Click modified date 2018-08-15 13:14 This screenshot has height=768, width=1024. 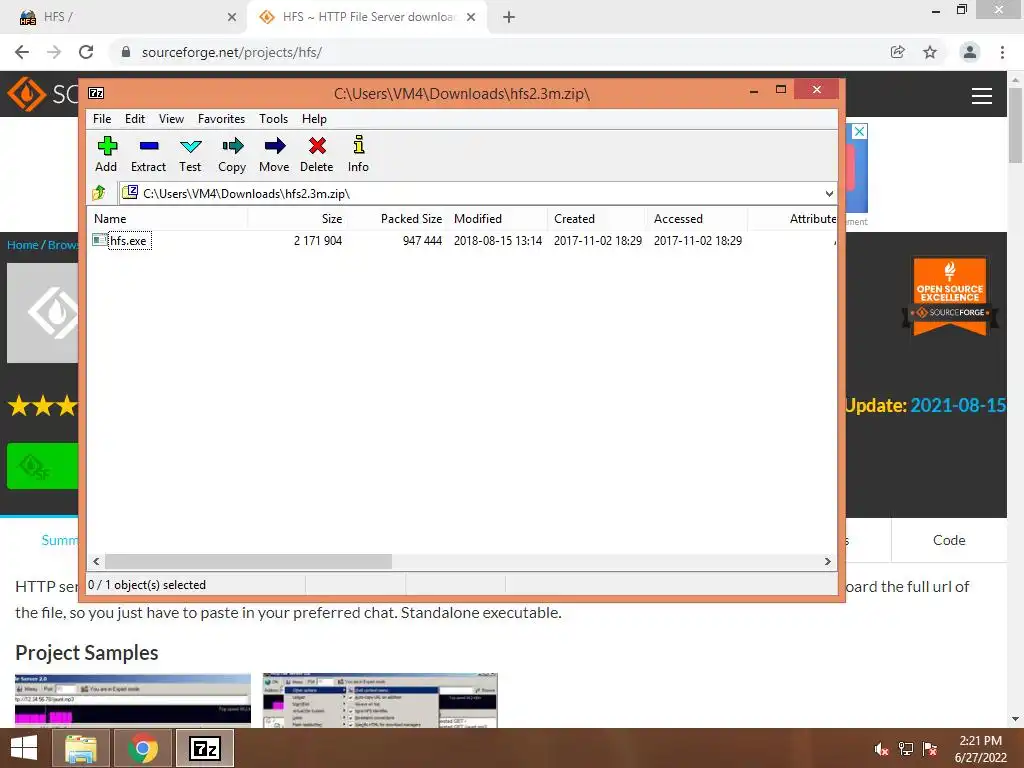(x=498, y=240)
